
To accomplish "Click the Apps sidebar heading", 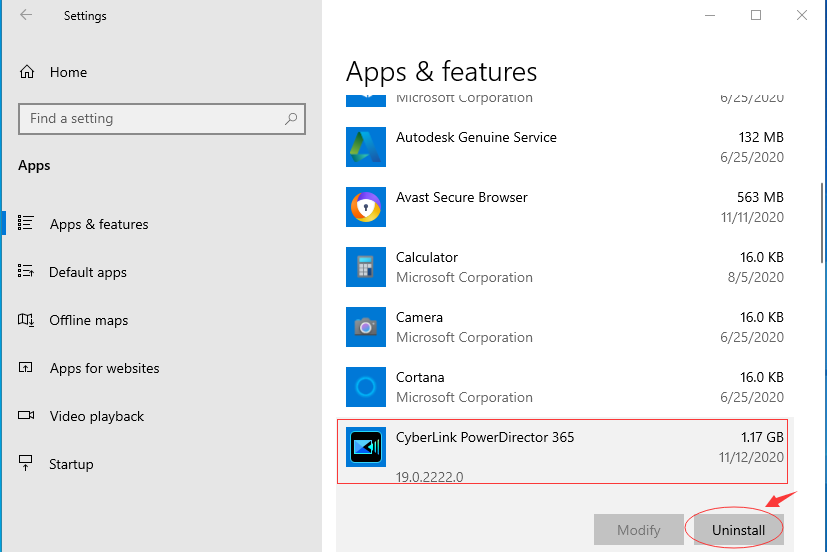I will 34,166.
